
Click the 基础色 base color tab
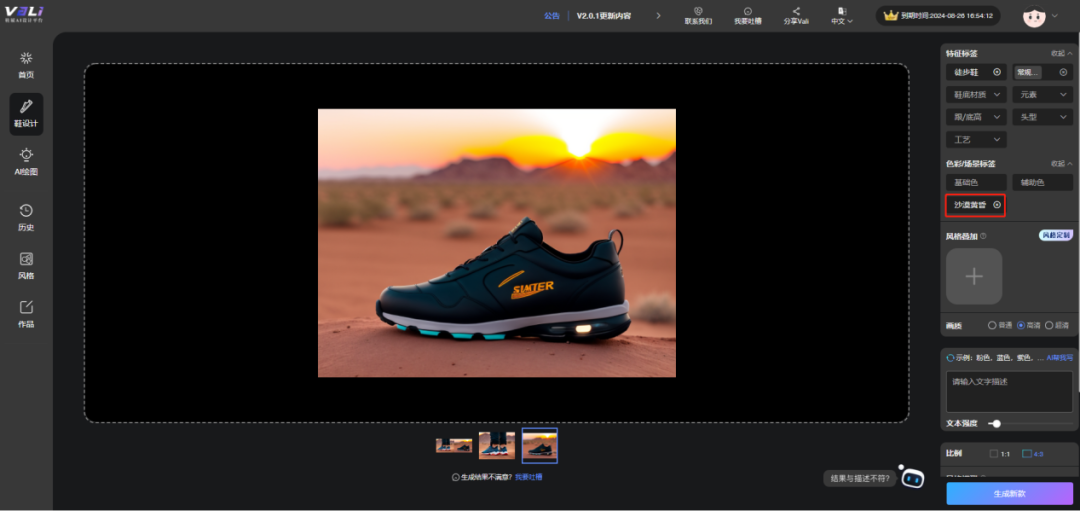[976, 182]
